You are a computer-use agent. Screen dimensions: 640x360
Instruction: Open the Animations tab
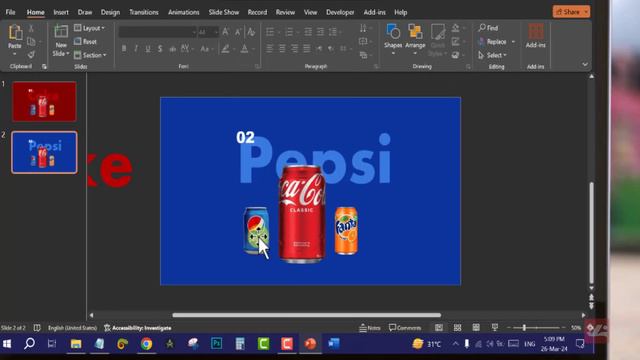[184, 12]
